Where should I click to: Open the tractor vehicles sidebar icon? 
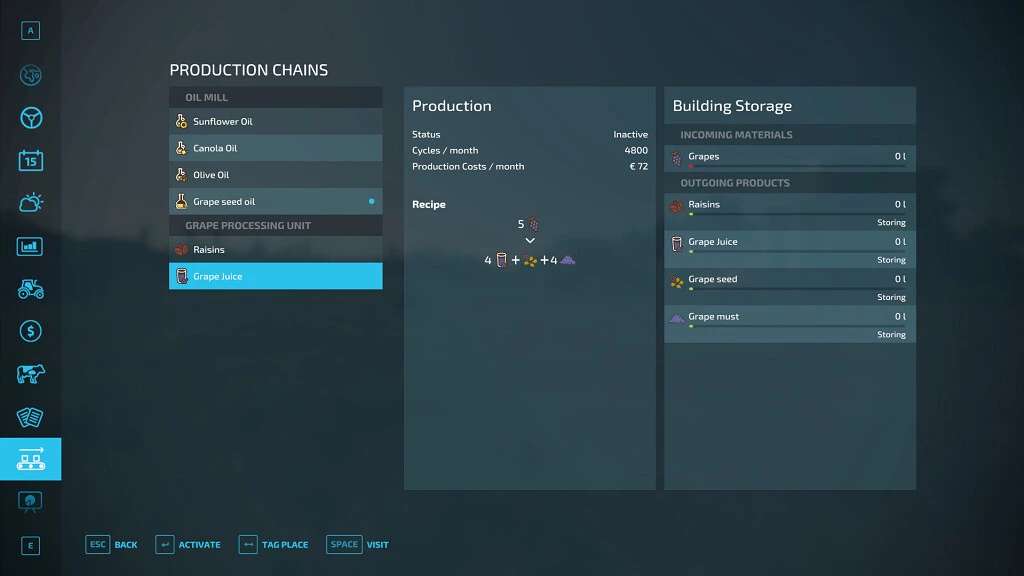[x=30, y=289]
